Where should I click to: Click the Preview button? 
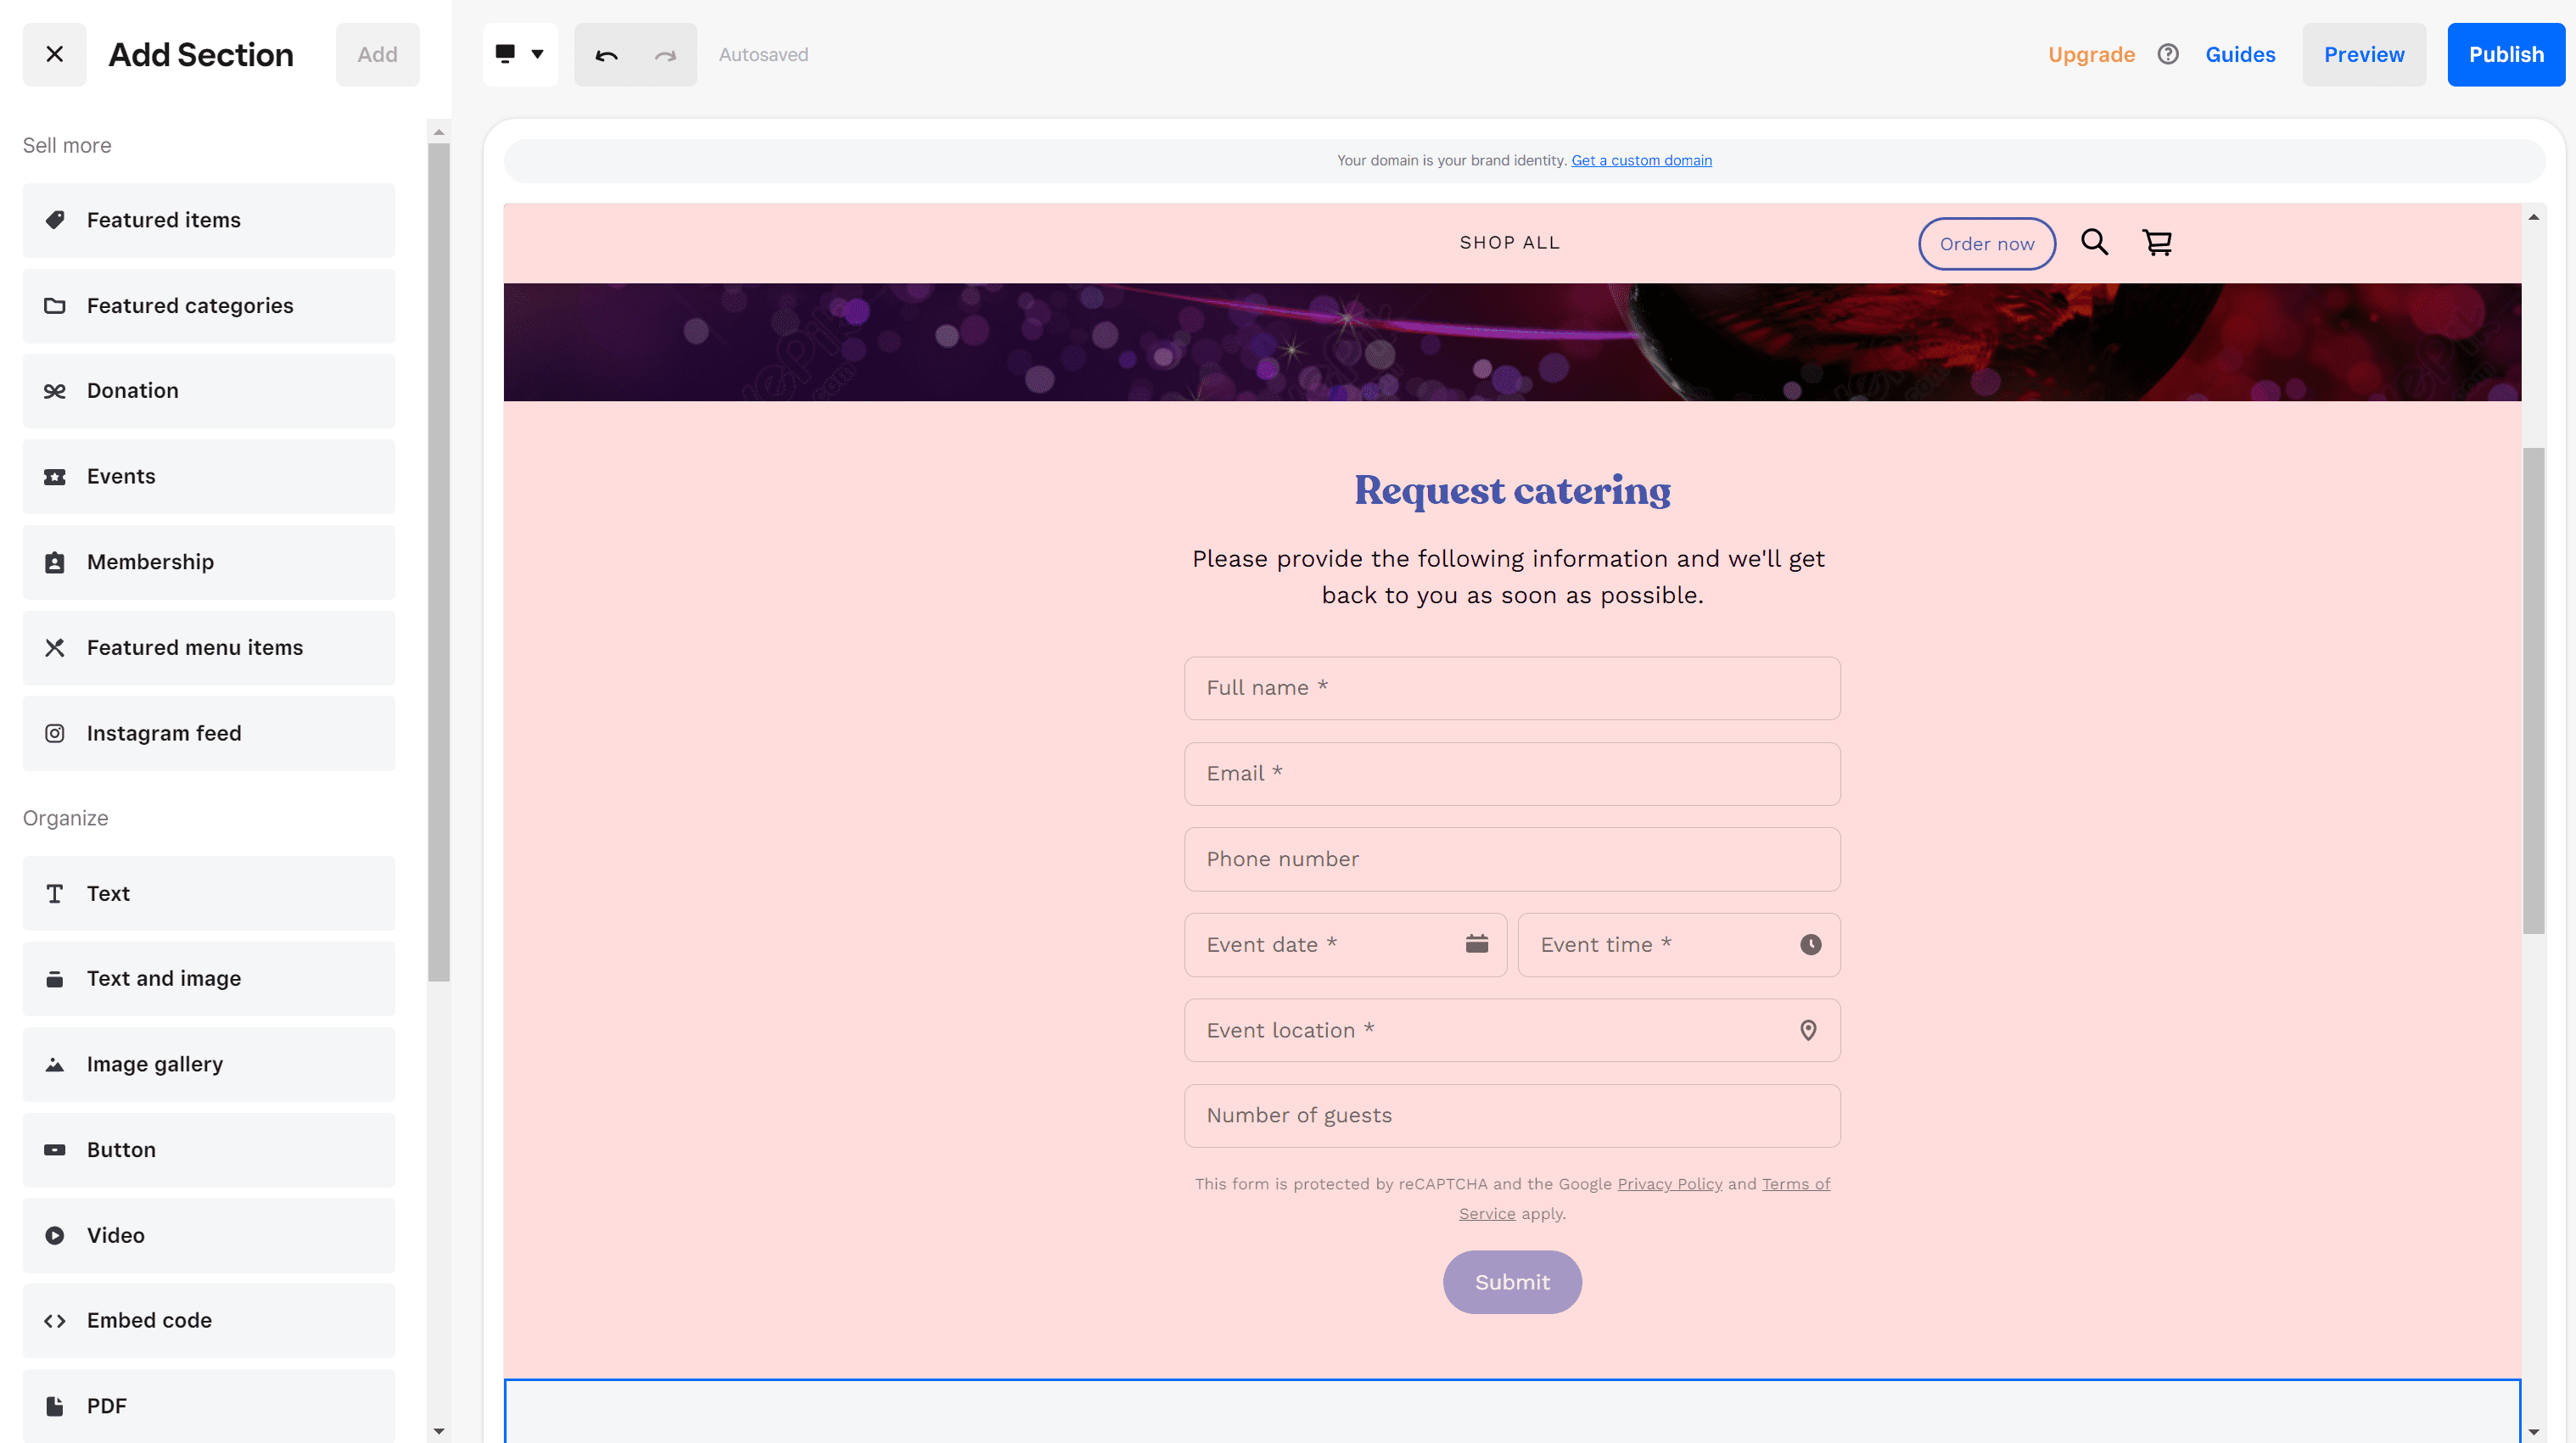[2366, 53]
